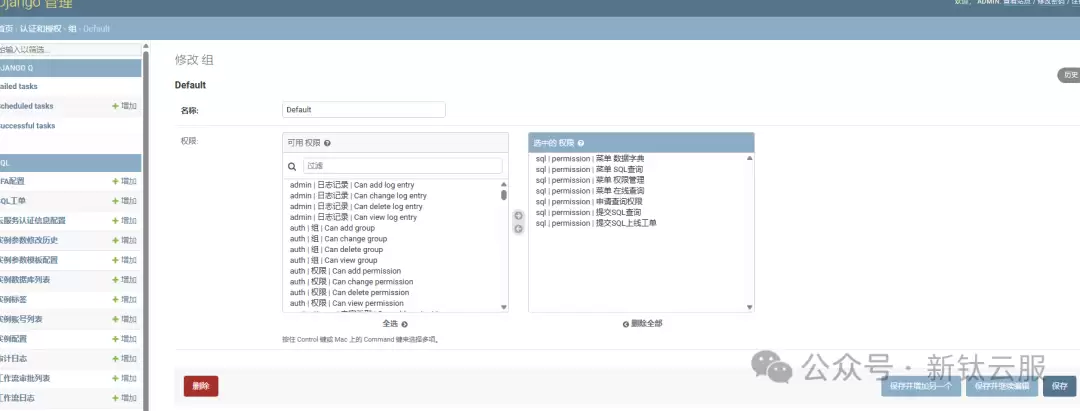The image size is (1080, 411).
Task: Click 增加 beside 实例账号列表
Action: (x=125, y=319)
